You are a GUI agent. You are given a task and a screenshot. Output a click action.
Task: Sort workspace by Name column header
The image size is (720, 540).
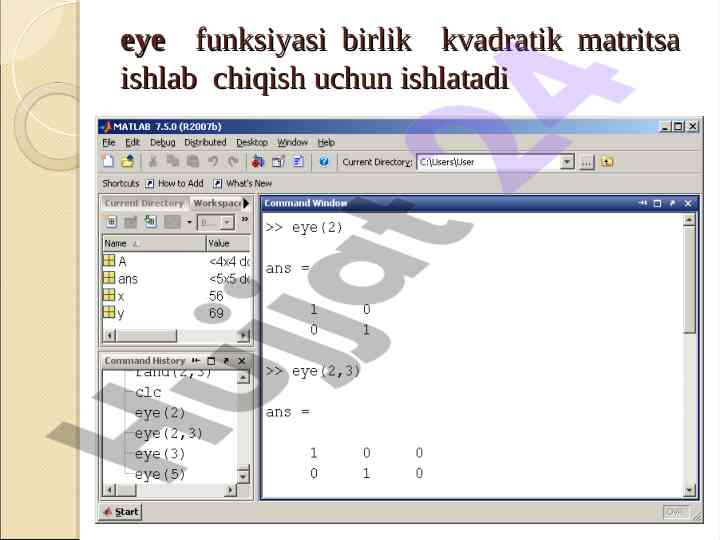click(x=154, y=243)
